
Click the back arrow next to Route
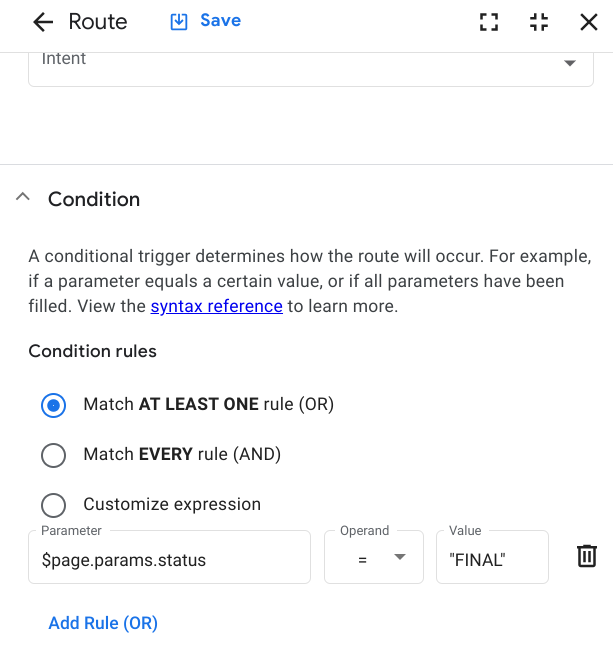(42, 22)
